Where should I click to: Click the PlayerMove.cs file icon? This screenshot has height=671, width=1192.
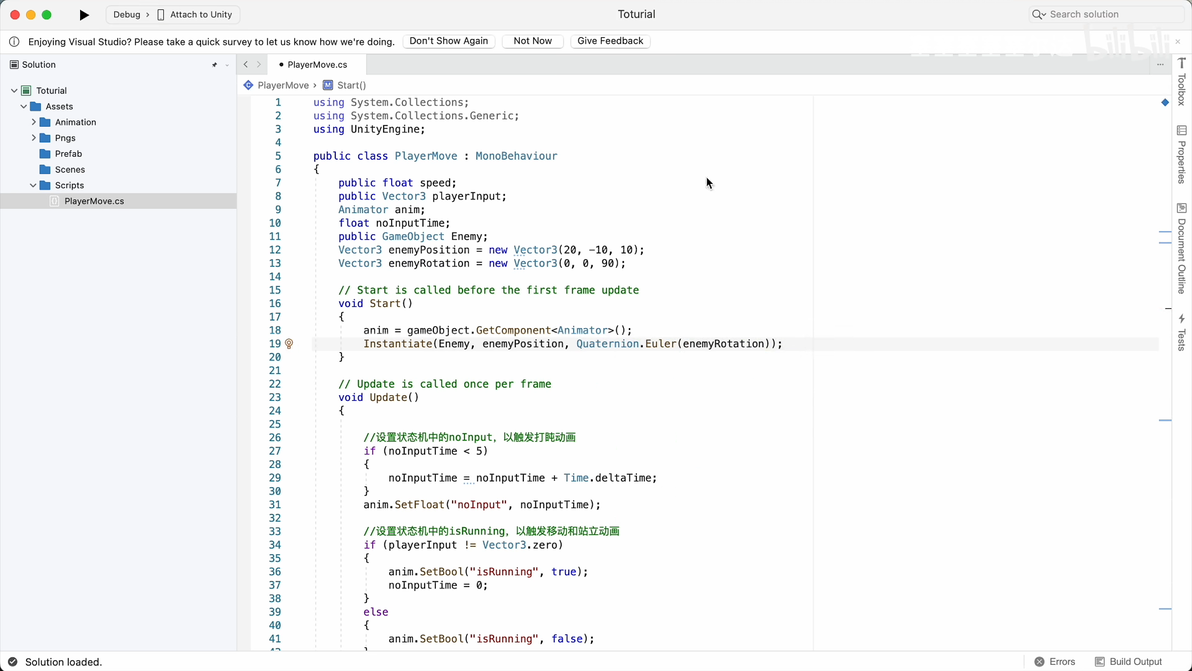point(54,201)
